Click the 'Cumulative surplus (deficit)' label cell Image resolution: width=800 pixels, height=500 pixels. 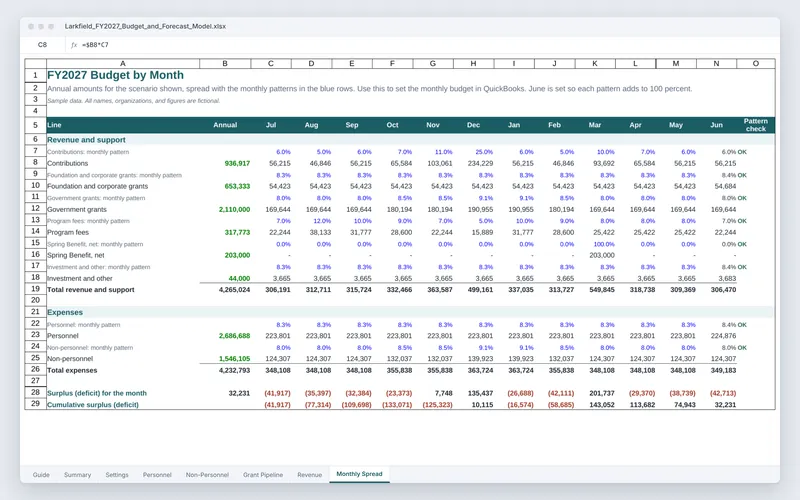click(93, 405)
